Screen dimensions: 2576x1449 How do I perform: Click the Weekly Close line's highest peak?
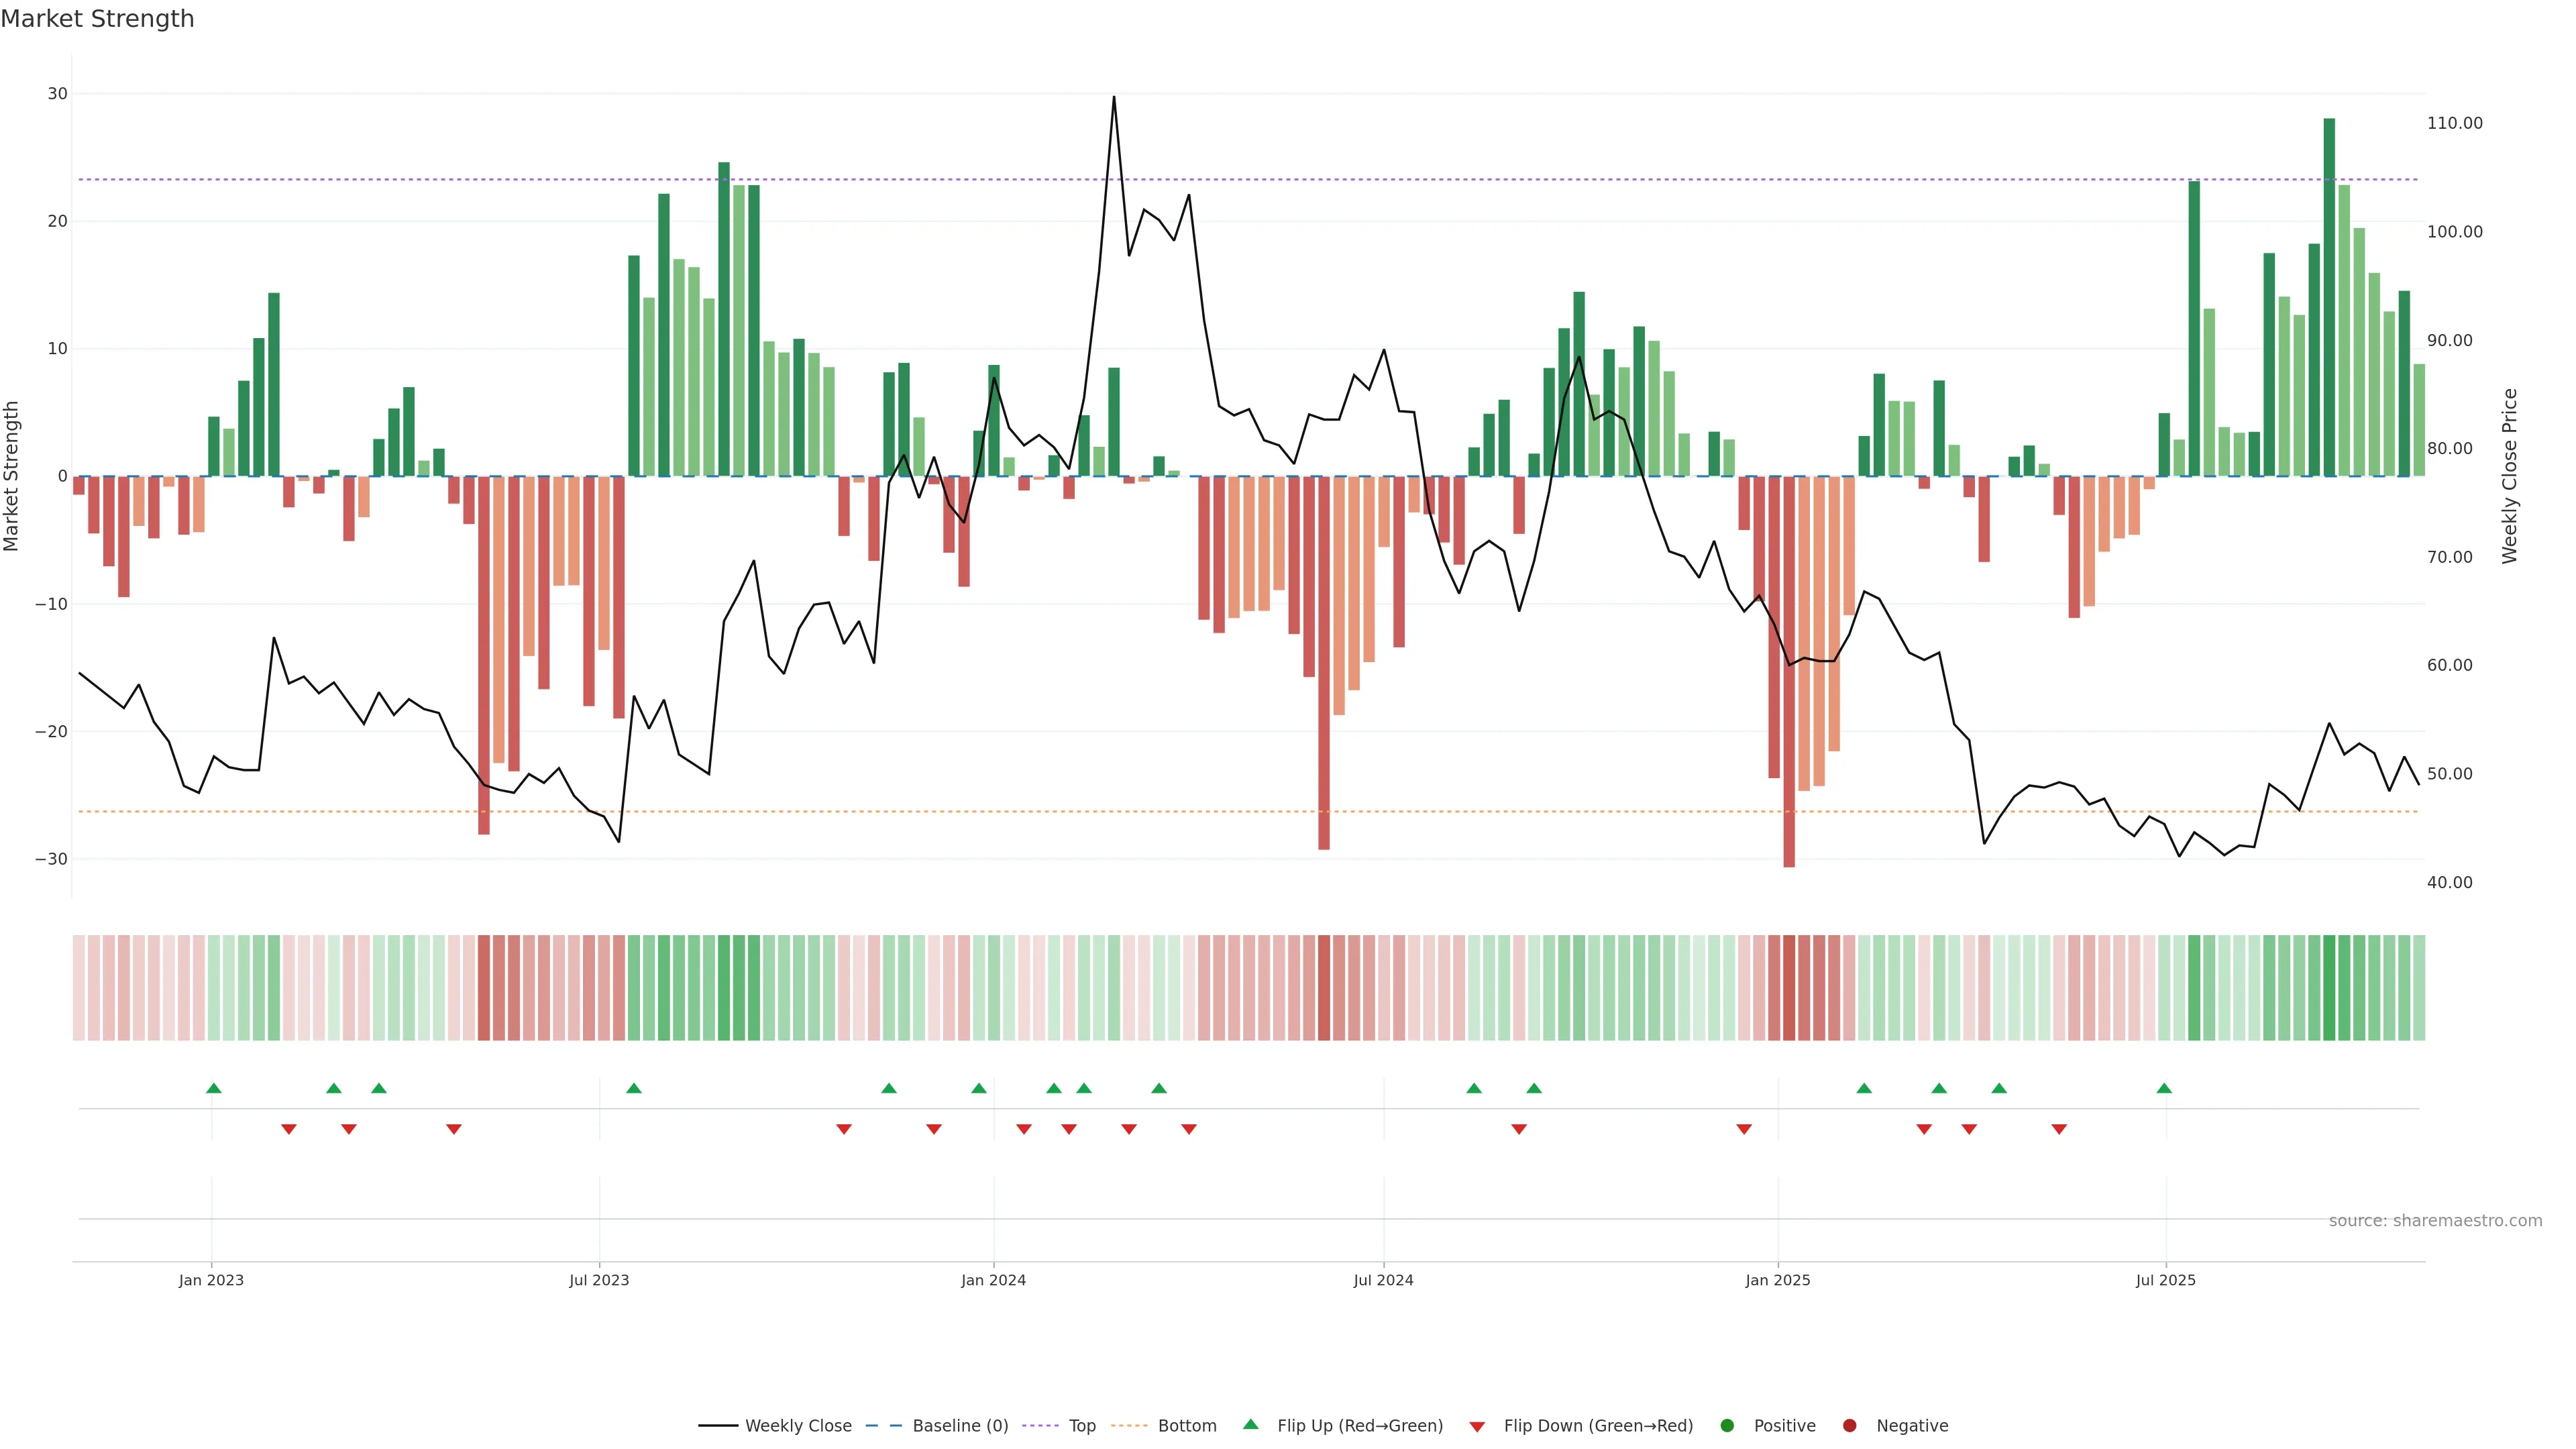1114,98
